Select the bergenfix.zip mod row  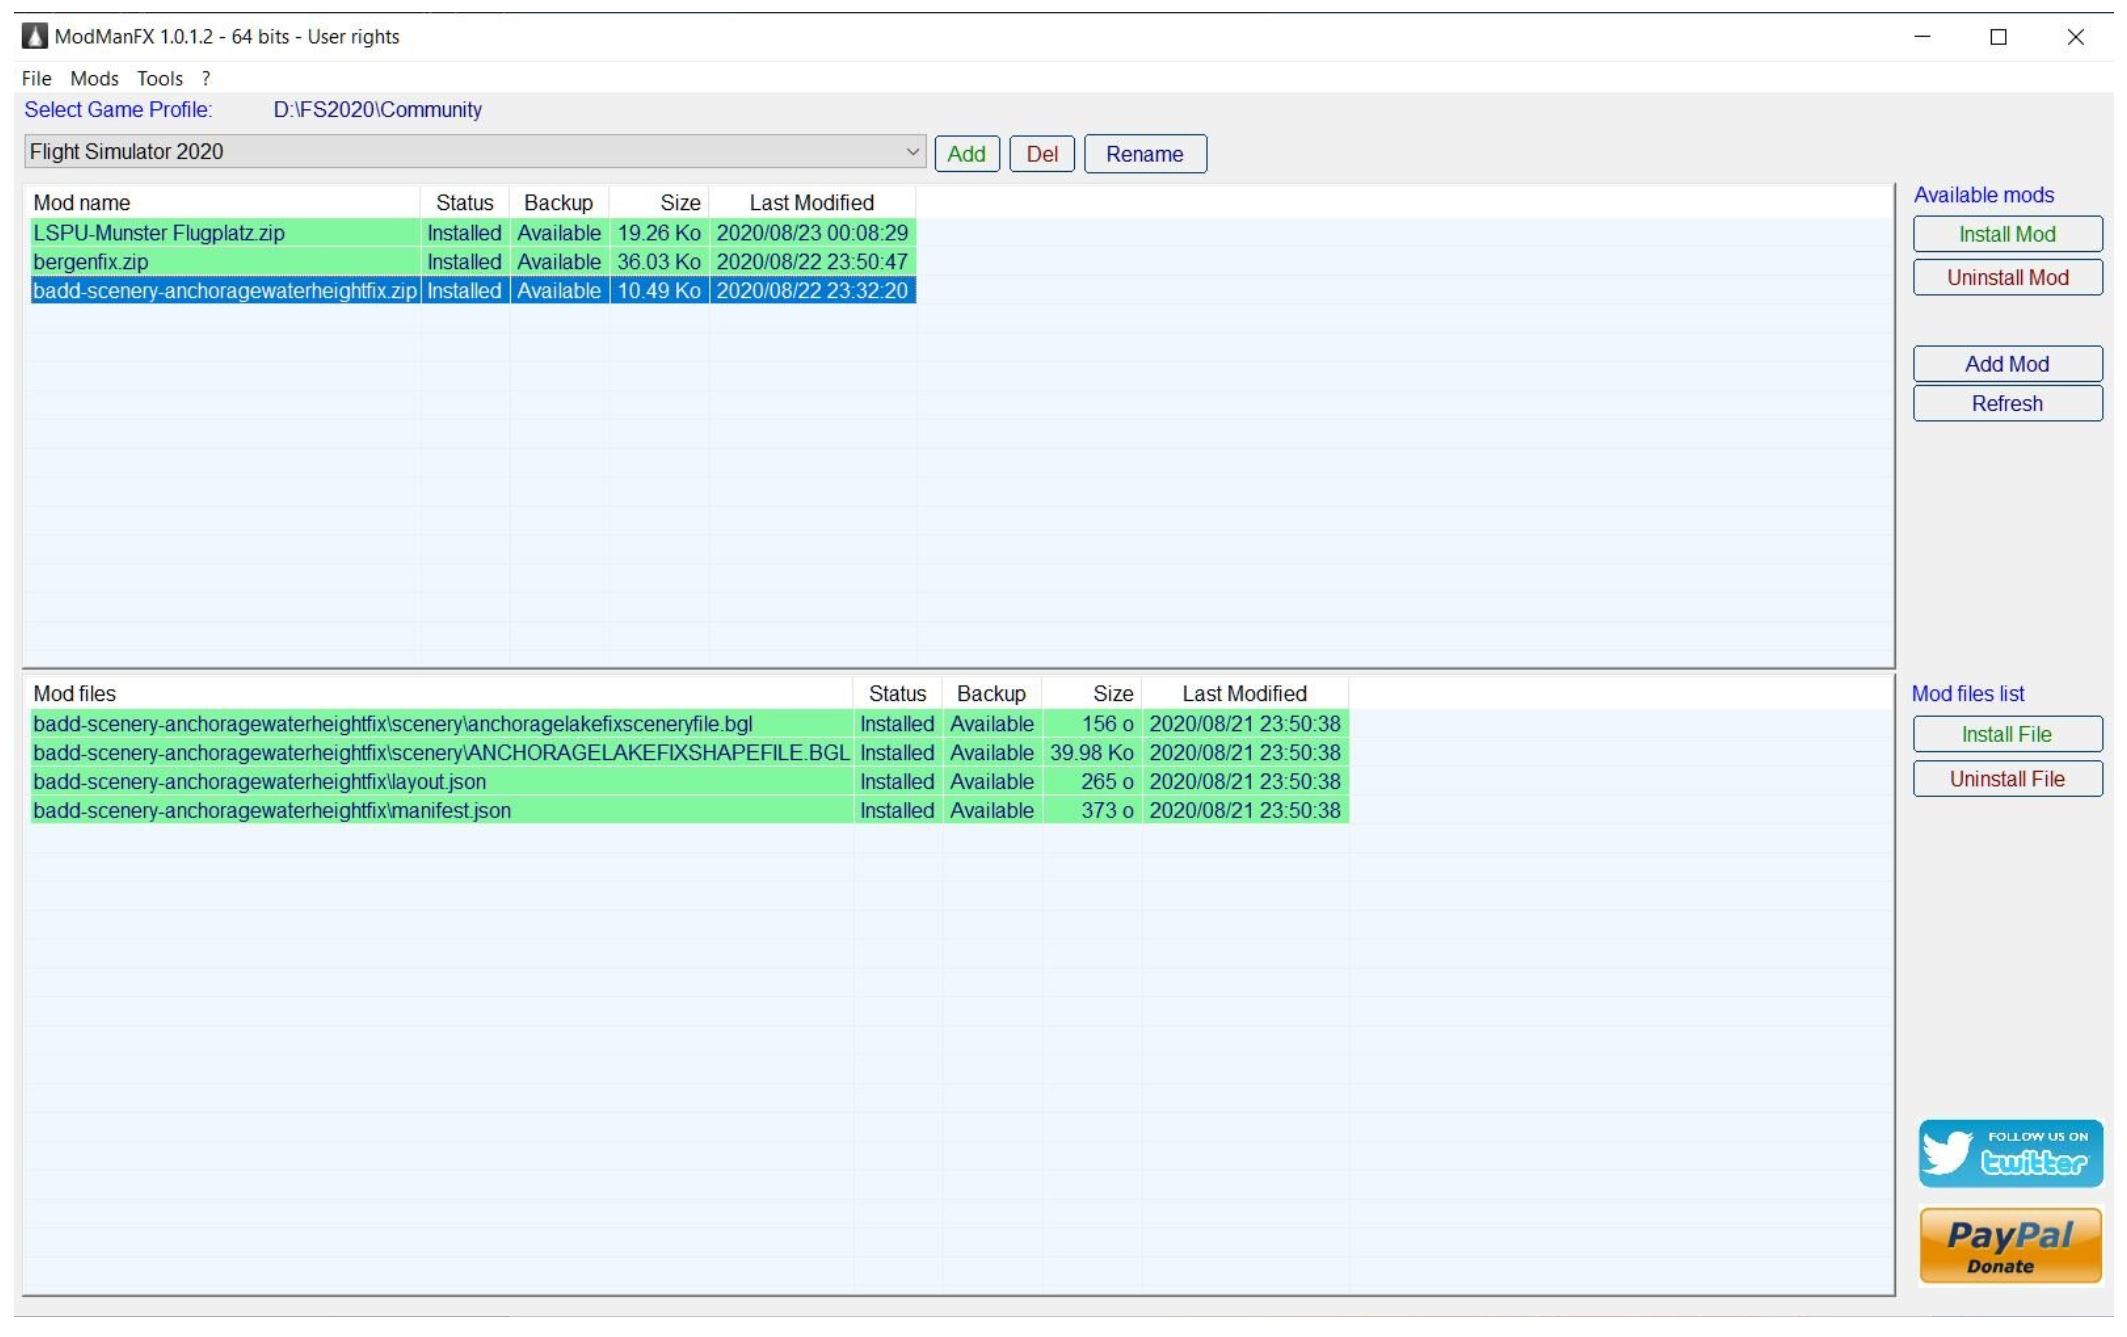(91, 262)
